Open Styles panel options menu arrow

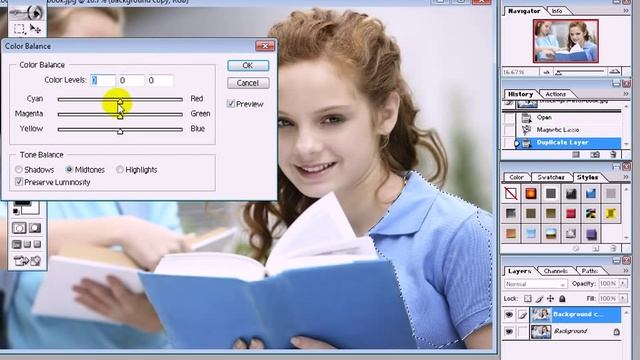[x=626, y=177]
